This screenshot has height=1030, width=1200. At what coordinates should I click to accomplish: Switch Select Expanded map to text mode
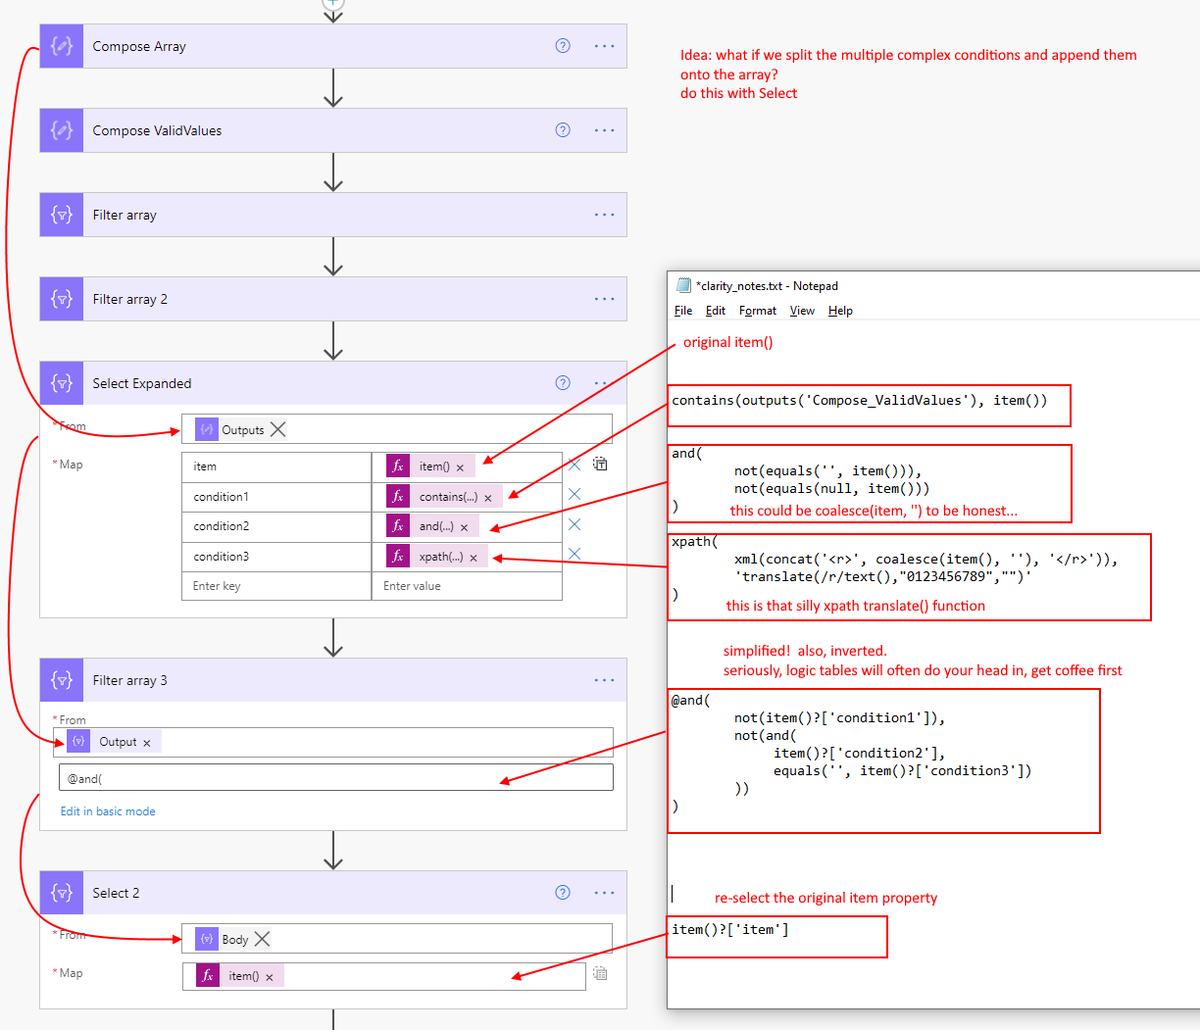pos(600,464)
